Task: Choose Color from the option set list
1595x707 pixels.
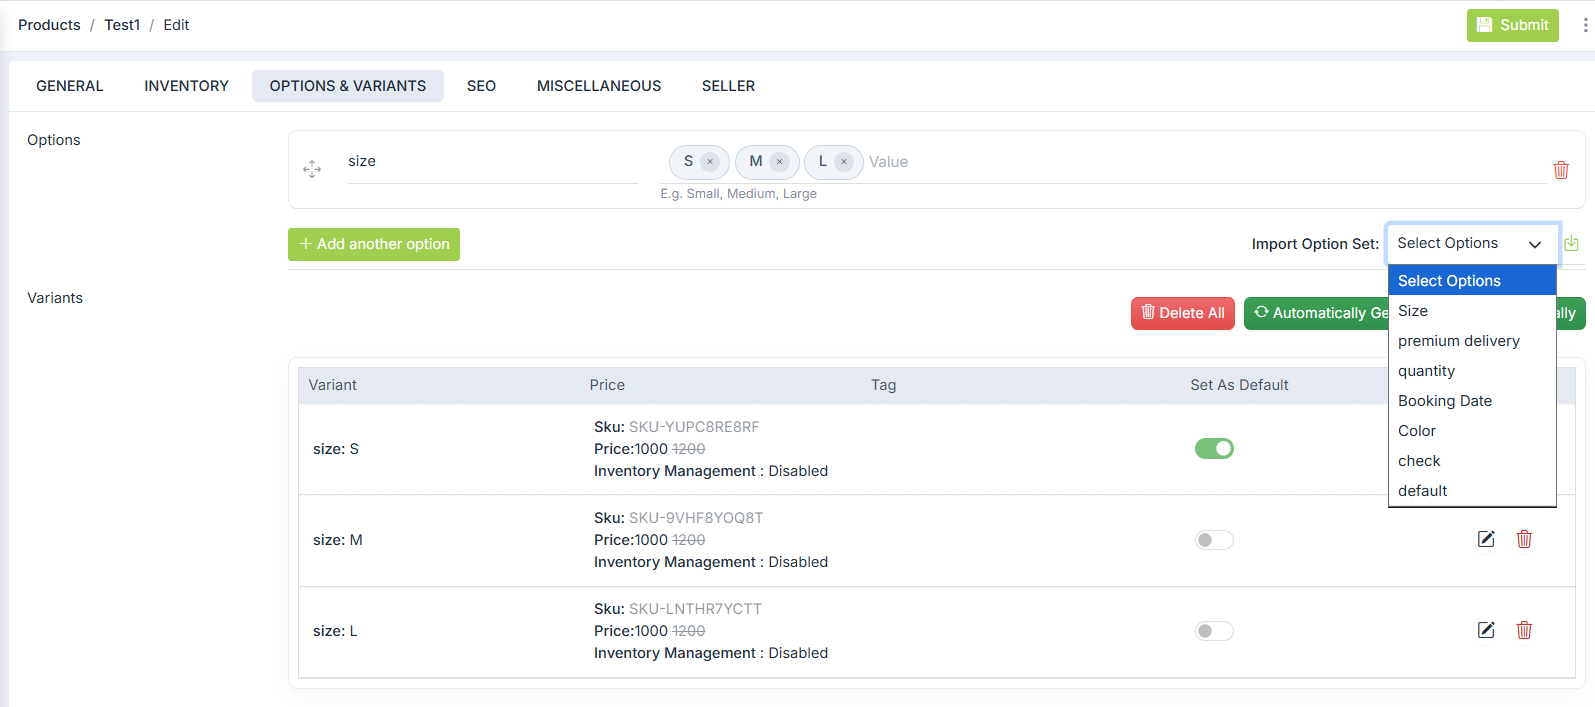Action: click(1417, 431)
